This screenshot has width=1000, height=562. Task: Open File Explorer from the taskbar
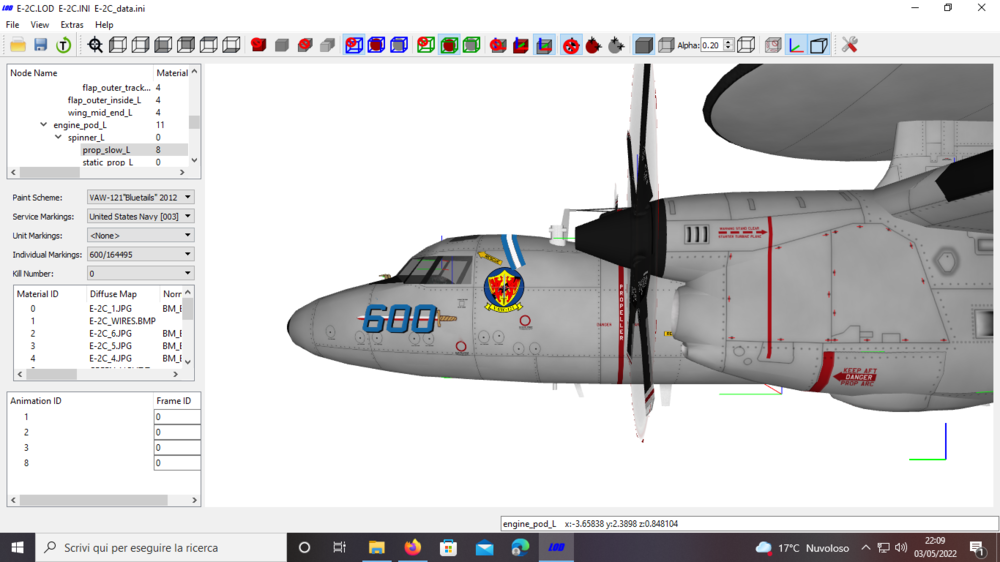click(x=376, y=548)
